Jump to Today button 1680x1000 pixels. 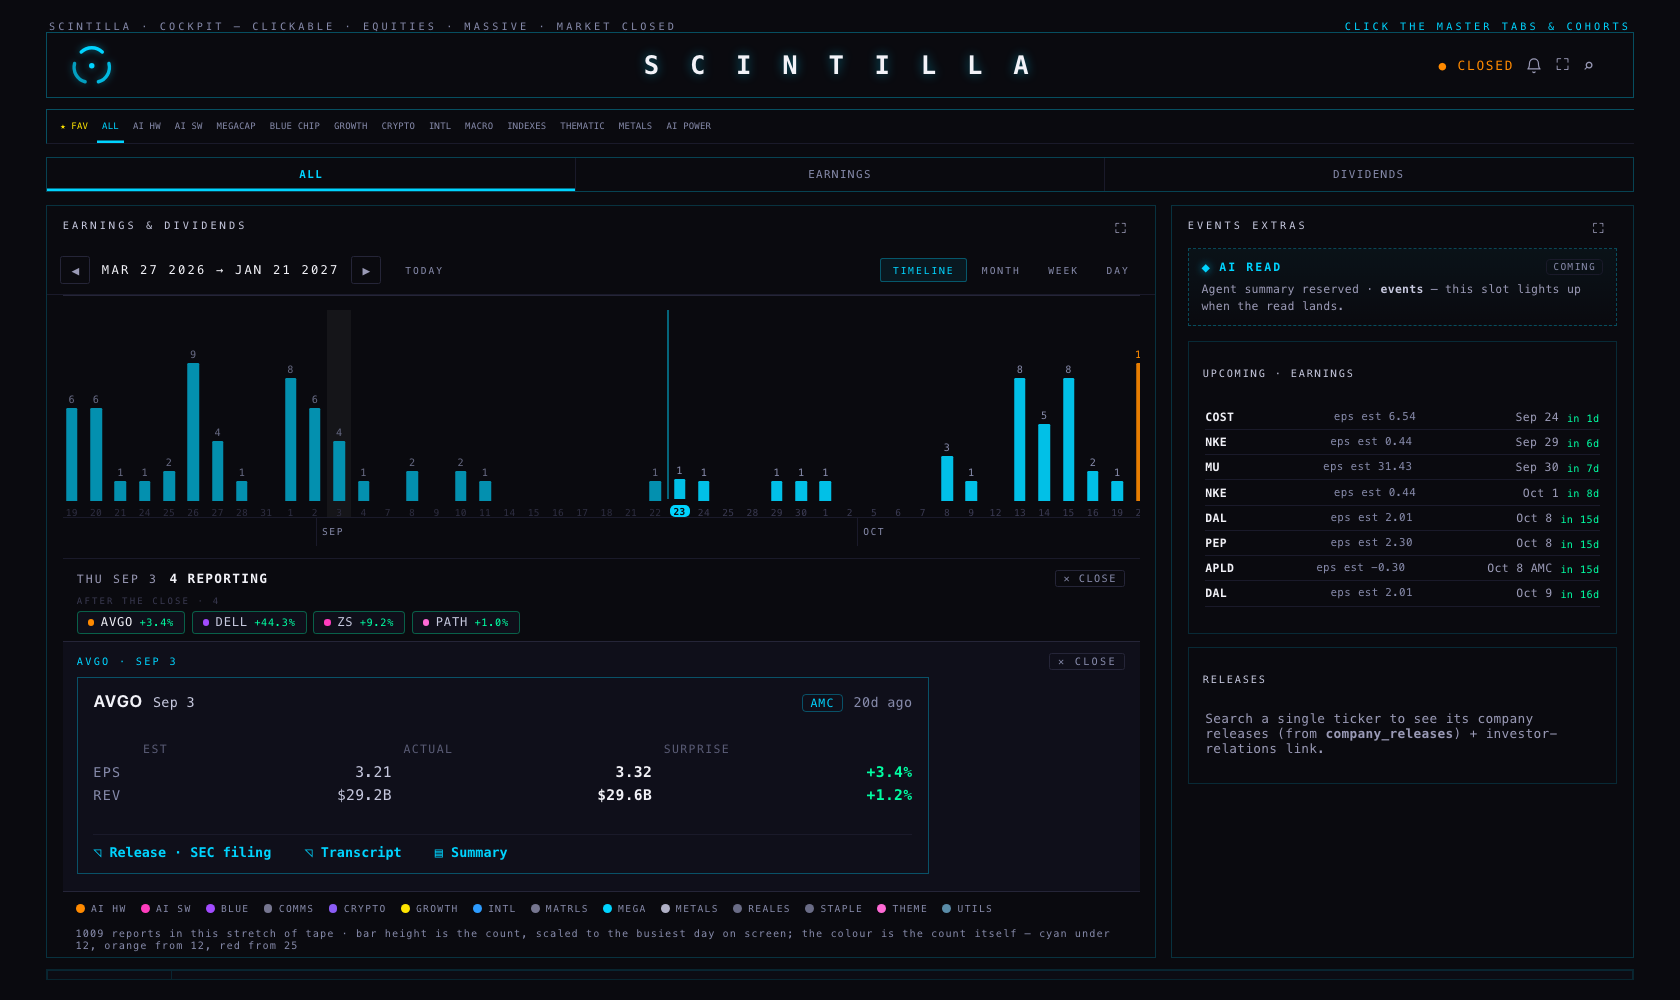tap(424, 270)
